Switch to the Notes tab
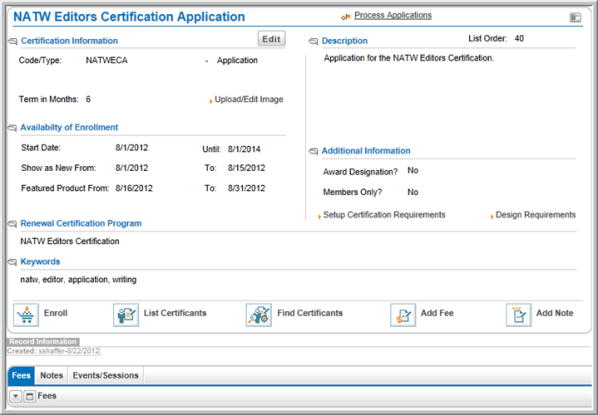This screenshot has width=598, height=415. tap(51, 375)
